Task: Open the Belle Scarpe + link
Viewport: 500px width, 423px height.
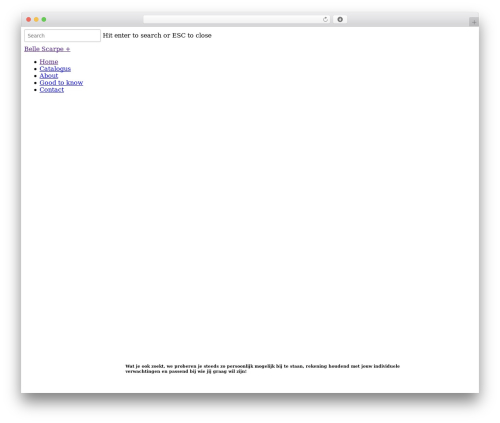Action: (47, 49)
